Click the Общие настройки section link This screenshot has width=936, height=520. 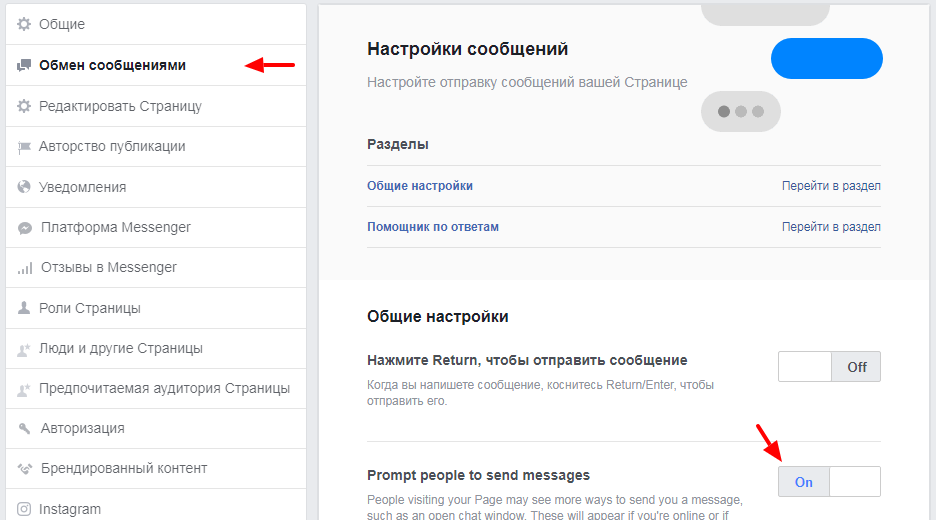[x=420, y=186]
